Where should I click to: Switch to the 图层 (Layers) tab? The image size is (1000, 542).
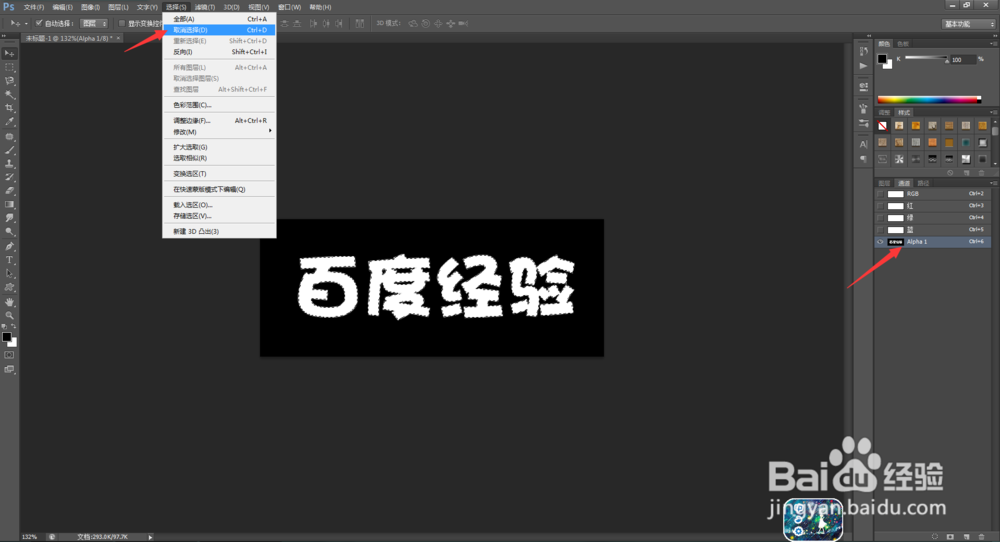pyautogui.click(x=884, y=183)
